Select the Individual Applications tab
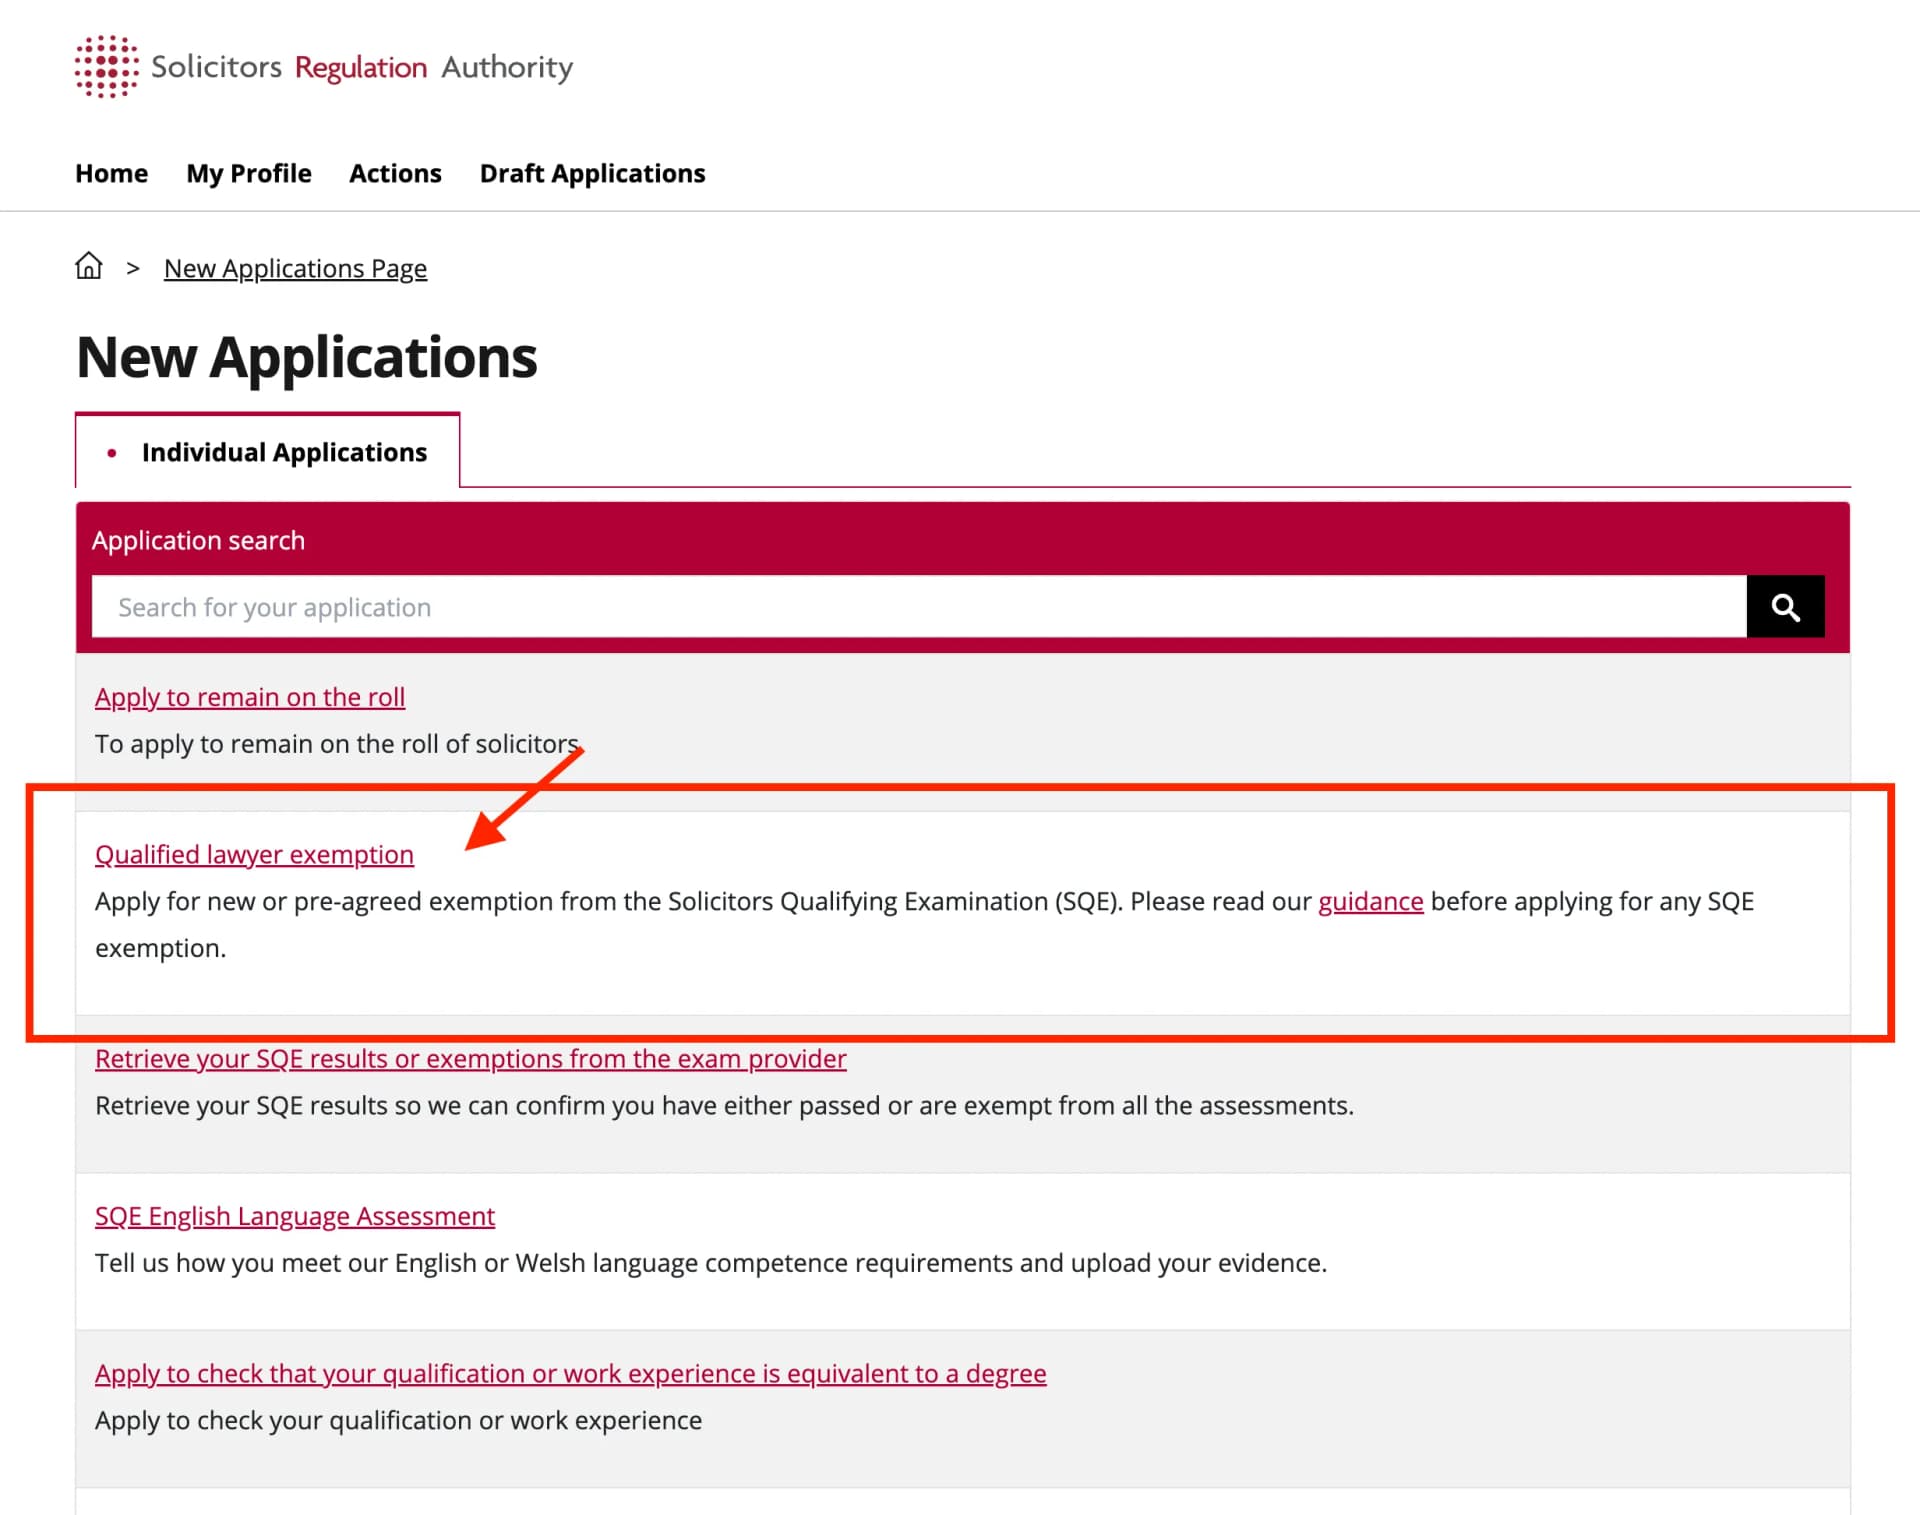1920x1515 pixels. (267, 452)
